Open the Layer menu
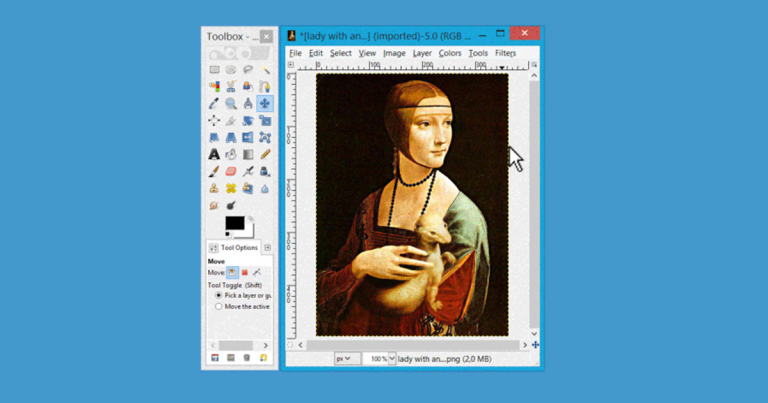Viewport: 768px width, 403px height. pyautogui.click(x=422, y=53)
